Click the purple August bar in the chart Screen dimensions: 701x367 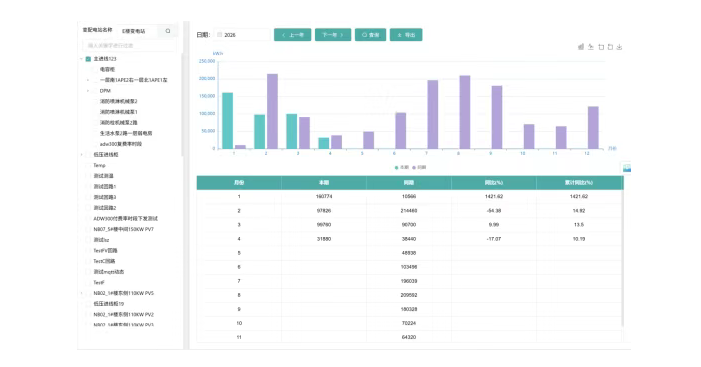pos(465,112)
